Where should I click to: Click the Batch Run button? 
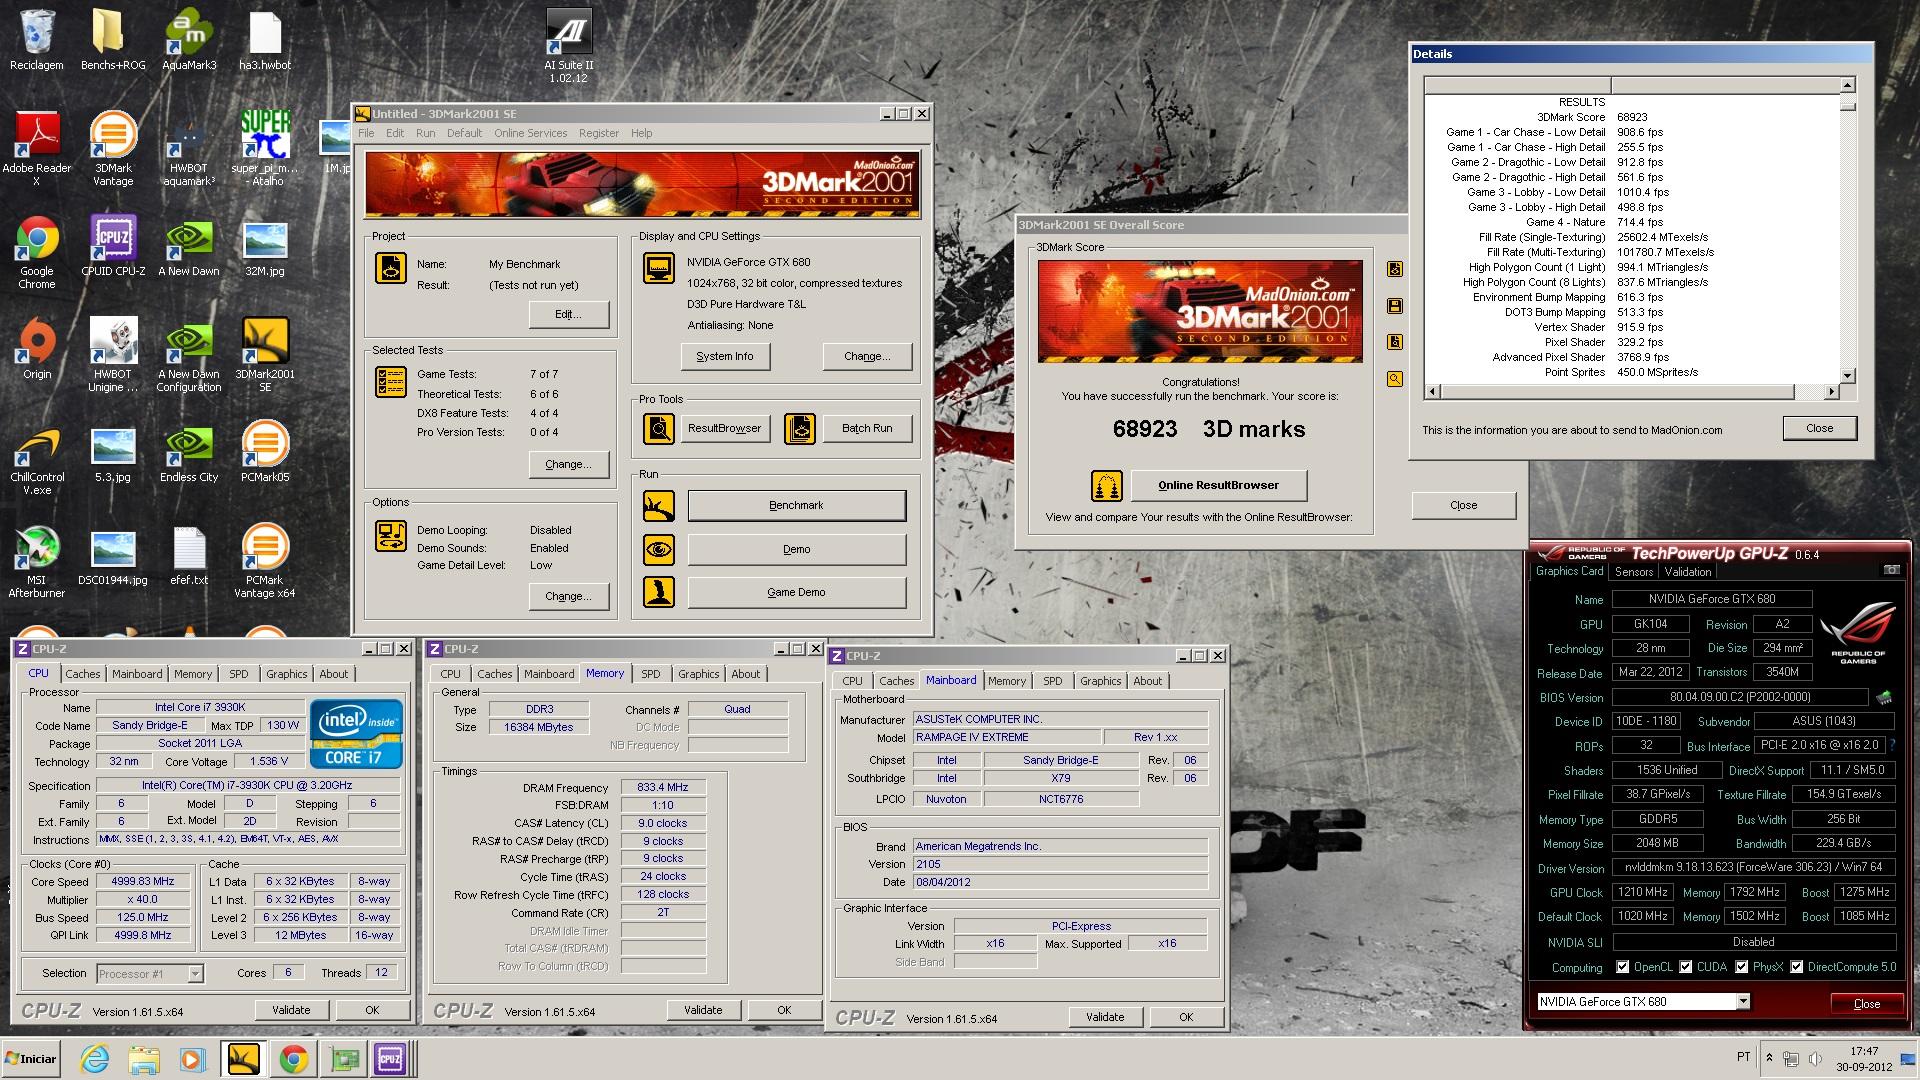pos(867,429)
